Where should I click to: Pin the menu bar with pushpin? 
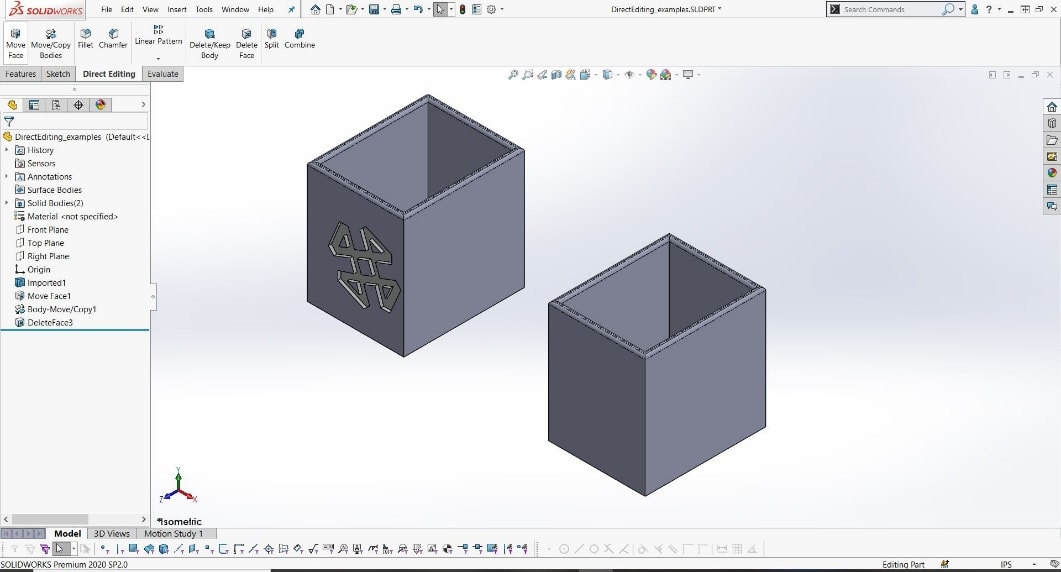pos(291,10)
